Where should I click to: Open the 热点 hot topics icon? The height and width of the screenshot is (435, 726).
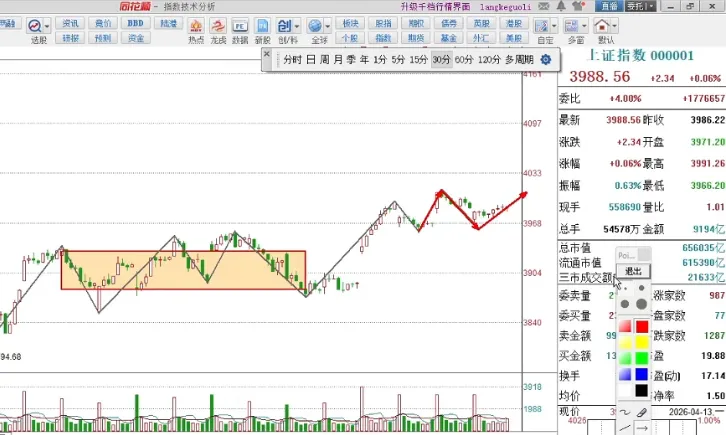[196, 26]
